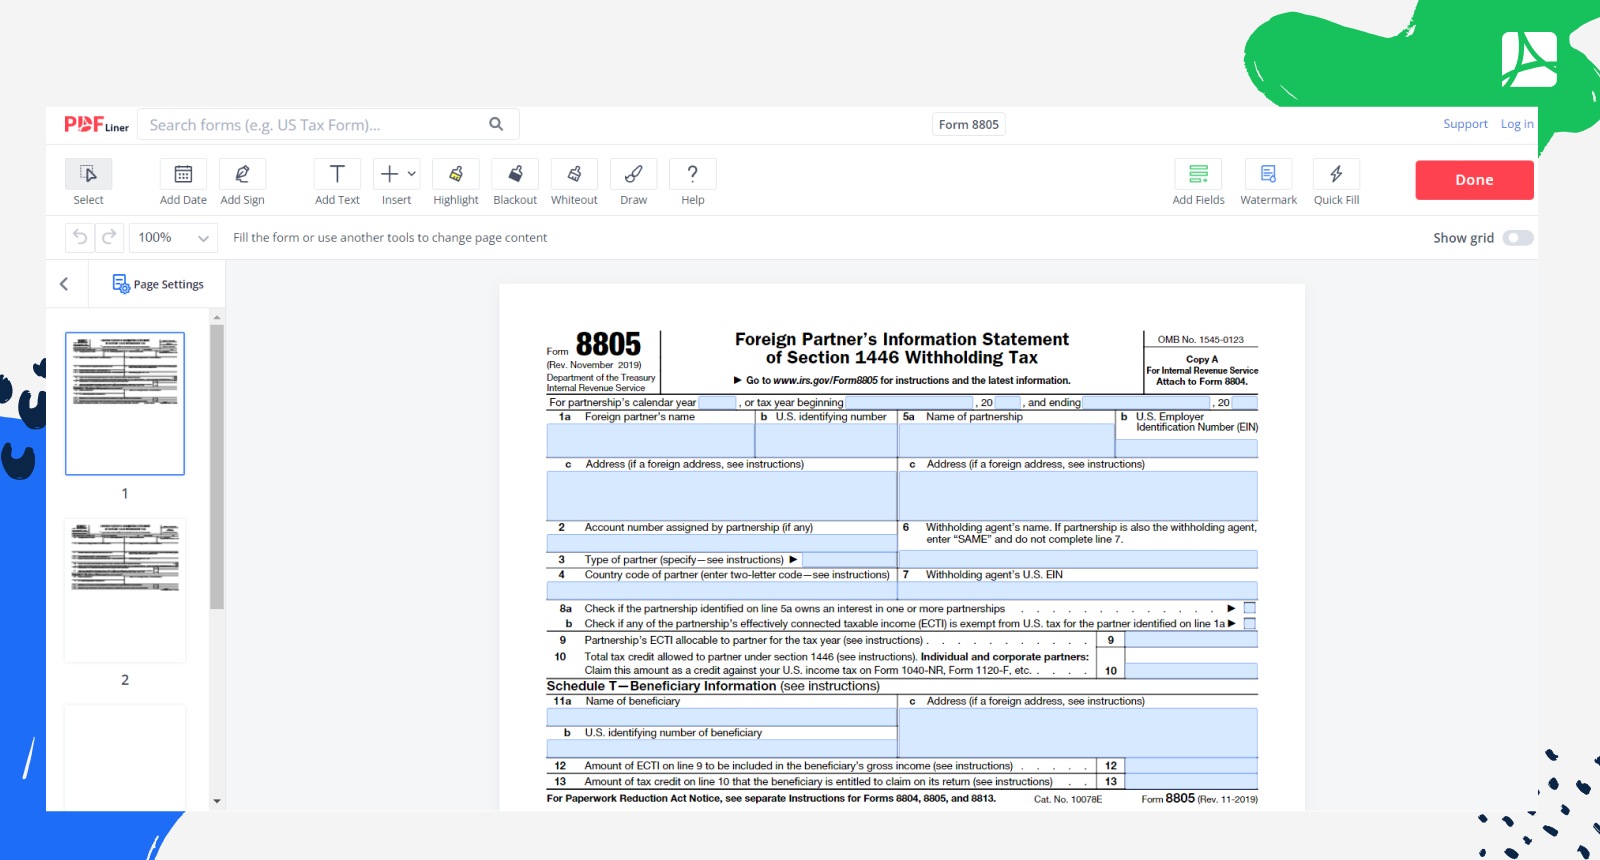Image resolution: width=1600 pixels, height=860 pixels.
Task: Click the line 1c address field
Action: coord(721,495)
